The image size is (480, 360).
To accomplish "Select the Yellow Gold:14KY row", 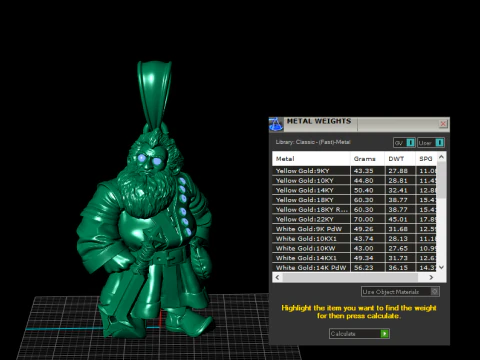I will coord(354,190).
